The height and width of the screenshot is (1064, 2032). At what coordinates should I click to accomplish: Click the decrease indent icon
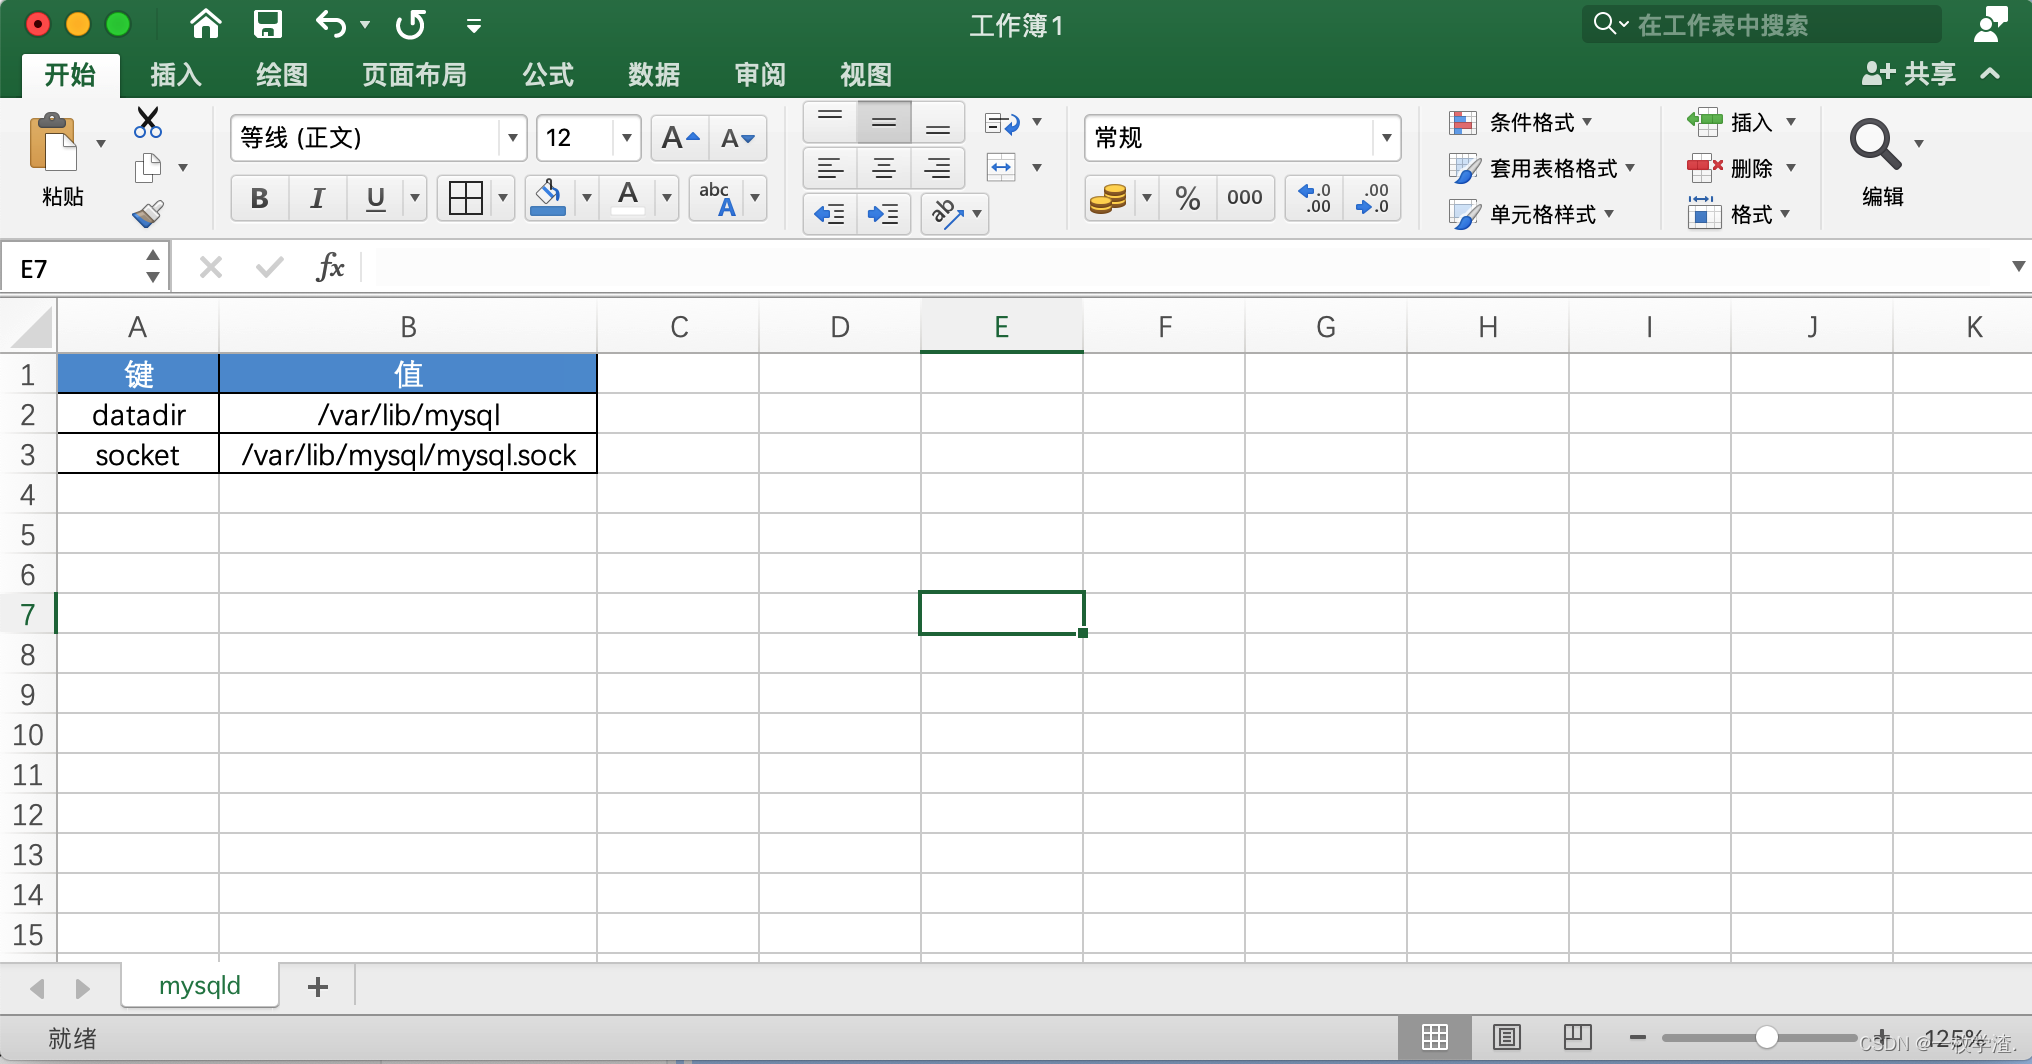(829, 214)
